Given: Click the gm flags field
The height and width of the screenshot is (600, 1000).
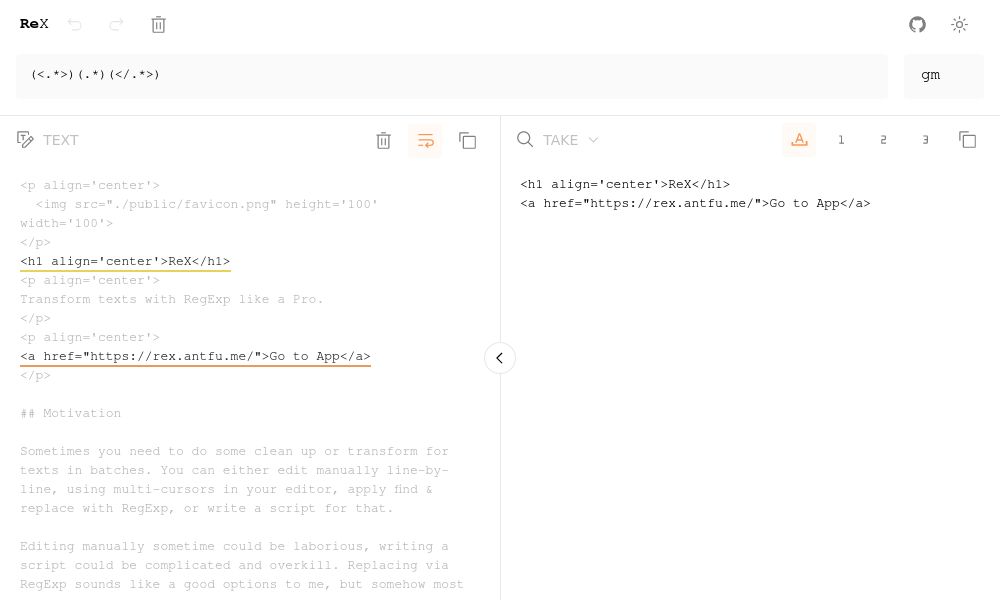Looking at the screenshot, I should (x=943, y=76).
